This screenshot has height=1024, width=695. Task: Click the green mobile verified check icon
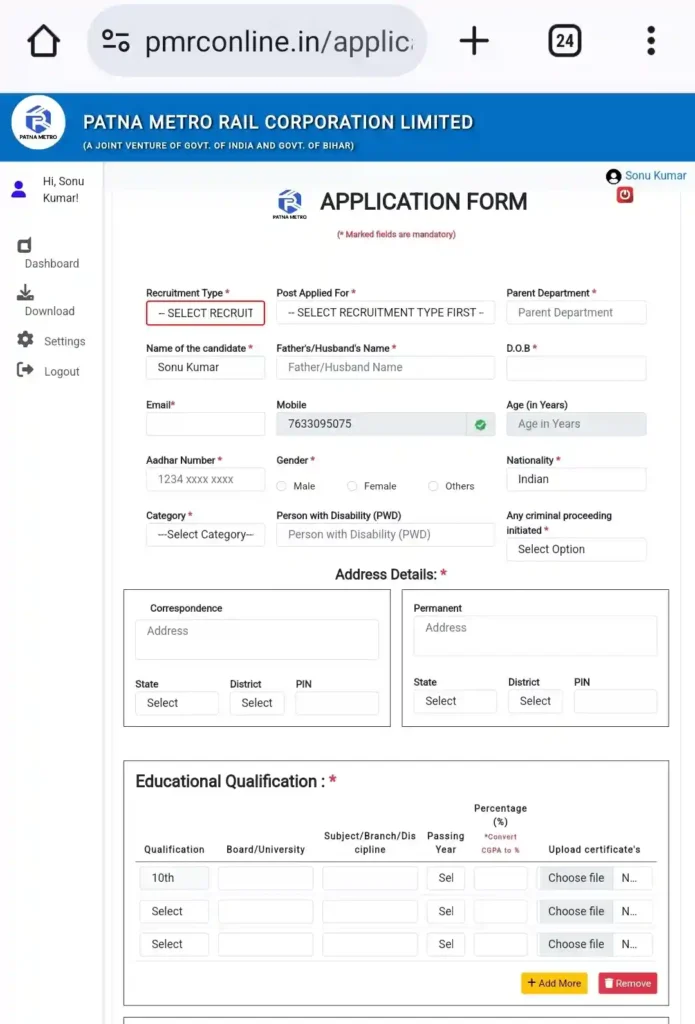(x=481, y=424)
